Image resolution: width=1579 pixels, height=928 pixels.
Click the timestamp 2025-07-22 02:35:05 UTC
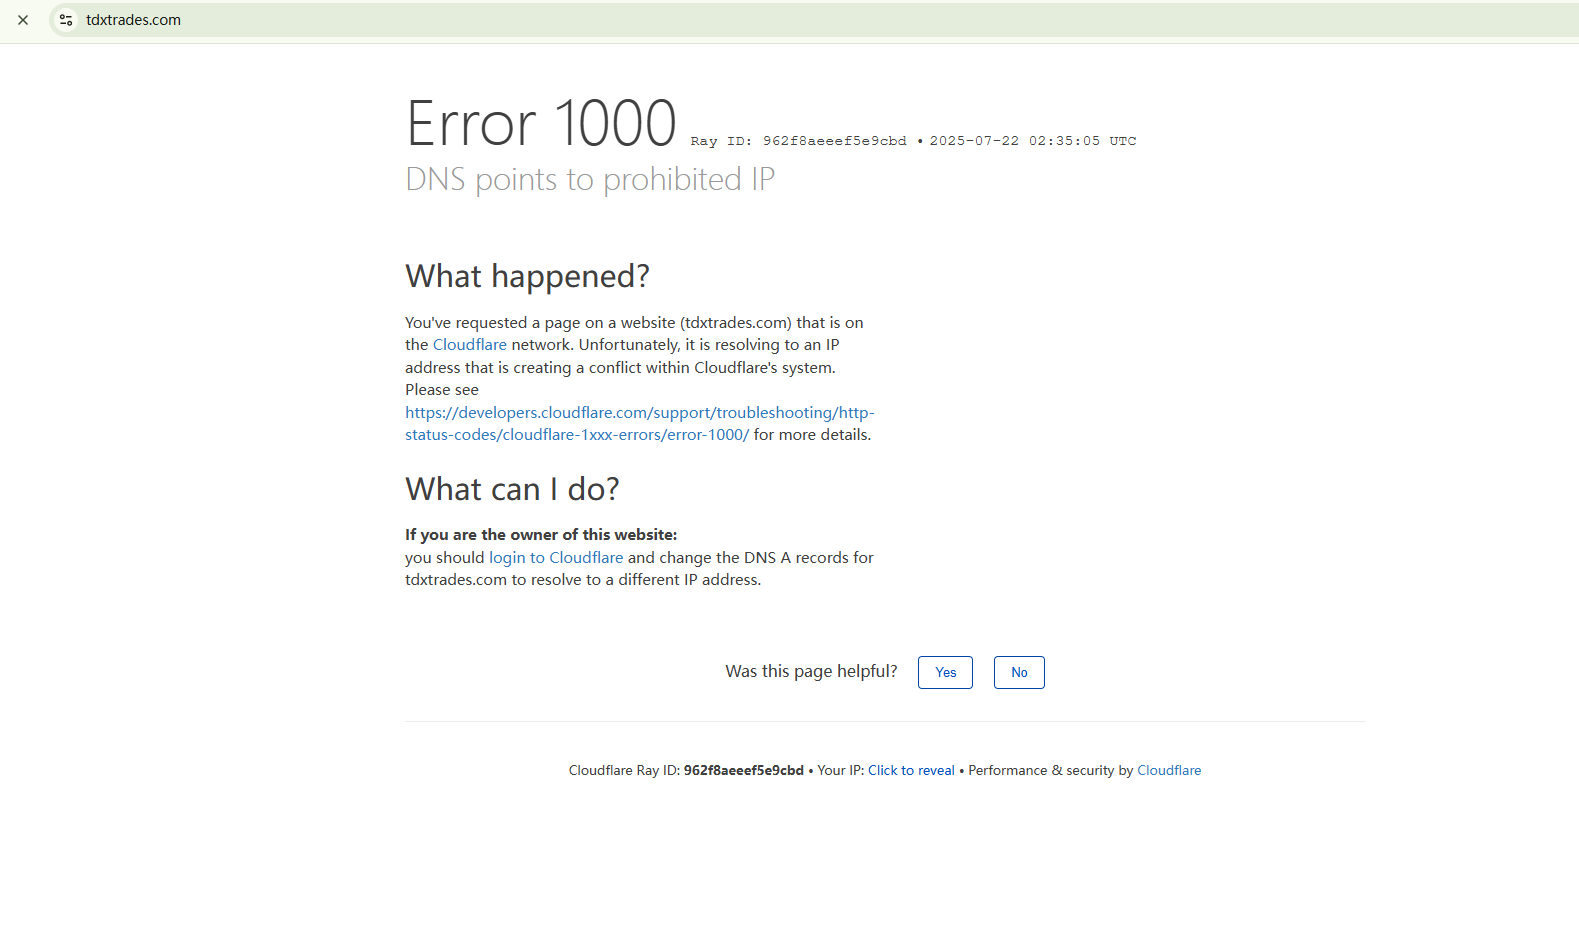coord(1033,141)
